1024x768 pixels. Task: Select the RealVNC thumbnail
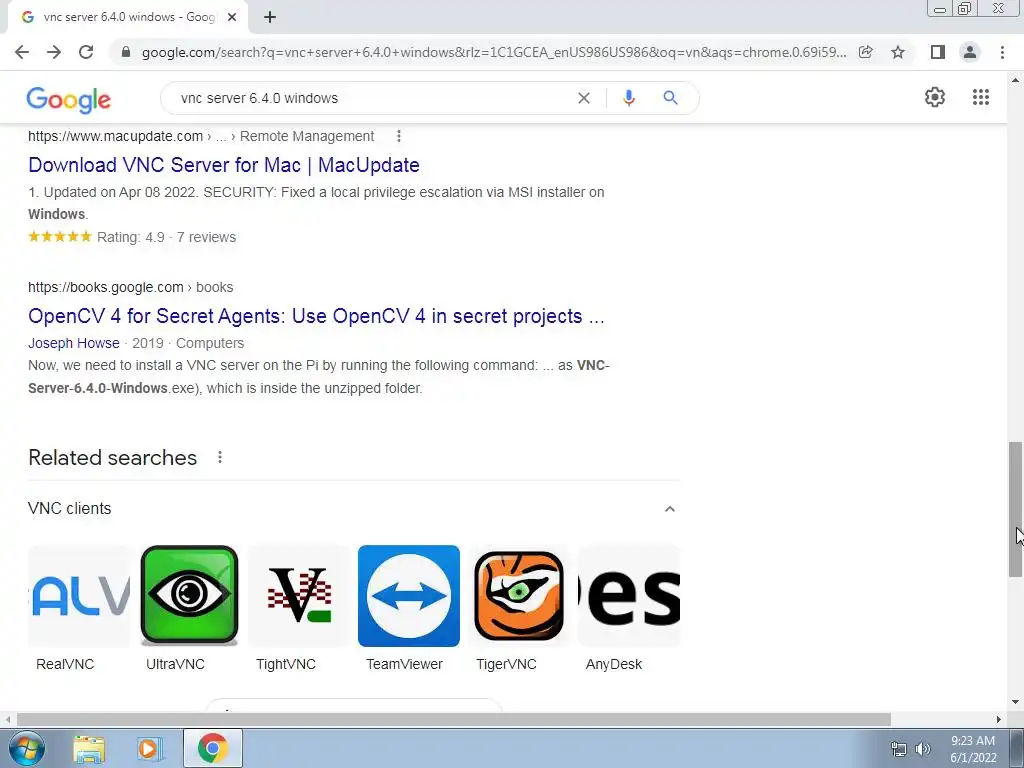[79, 596]
